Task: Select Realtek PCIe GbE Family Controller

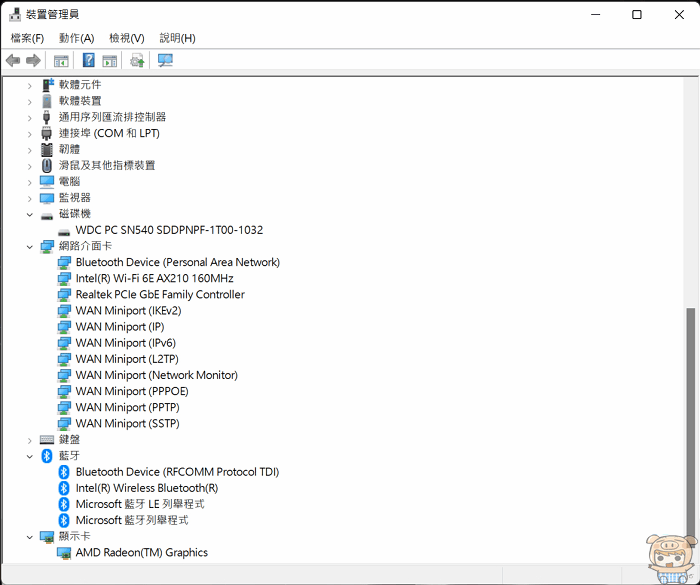Action: coord(160,294)
